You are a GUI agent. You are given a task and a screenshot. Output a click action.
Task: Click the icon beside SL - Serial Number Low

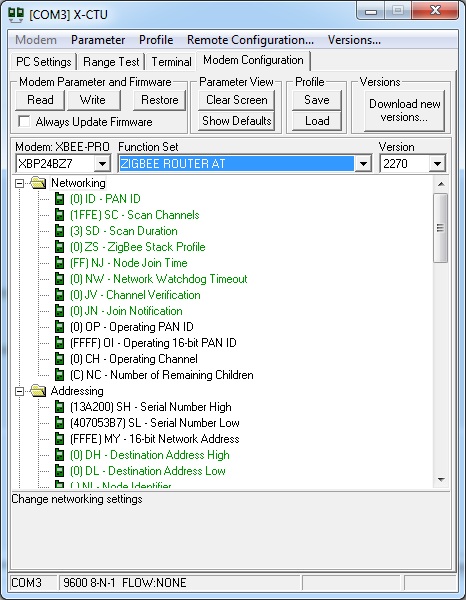click(59, 423)
